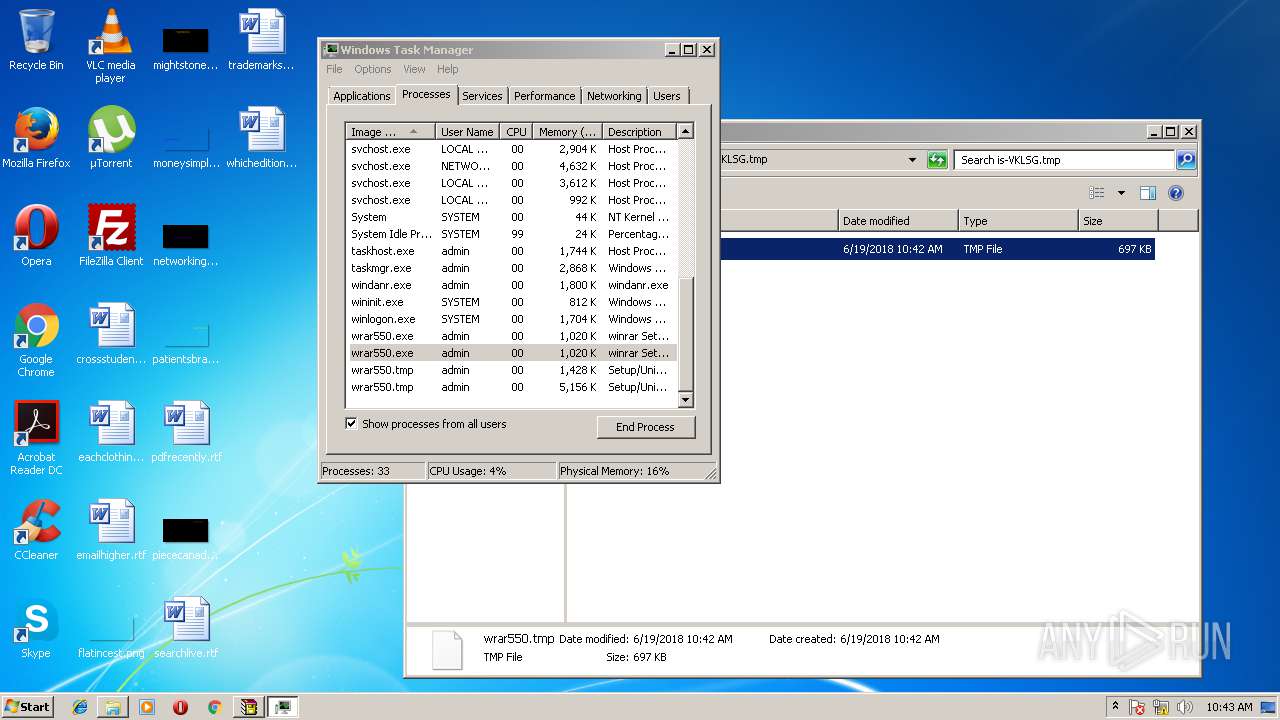The width and height of the screenshot is (1280, 720).
Task: Select the networking desktop file
Action: point(186,242)
